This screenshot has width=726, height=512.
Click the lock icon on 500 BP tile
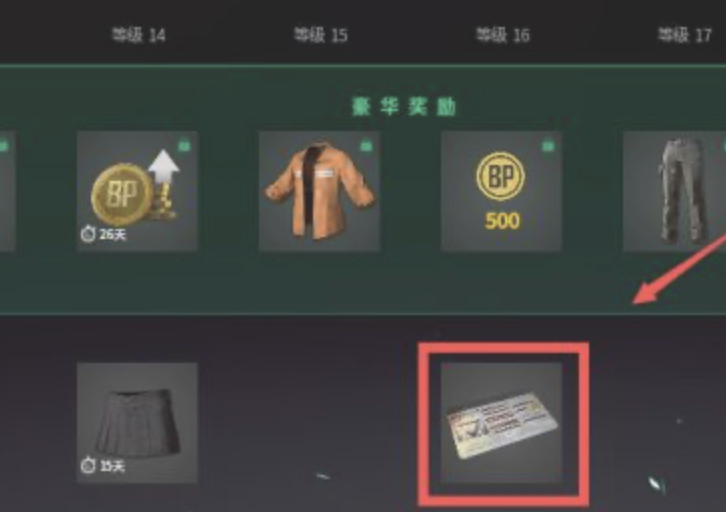pos(548,146)
